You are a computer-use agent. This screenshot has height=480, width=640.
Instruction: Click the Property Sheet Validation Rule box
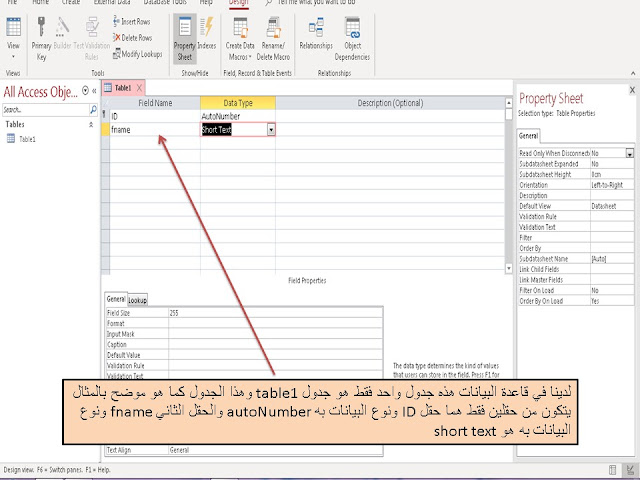click(x=612, y=217)
